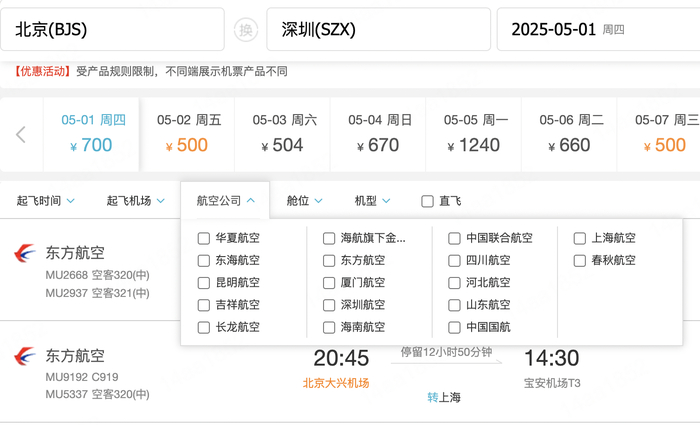Image resolution: width=700 pixels, height=425 pixels.
Task: Switch to 05-04 周日 date tab
Action: (x=380, y=133)
